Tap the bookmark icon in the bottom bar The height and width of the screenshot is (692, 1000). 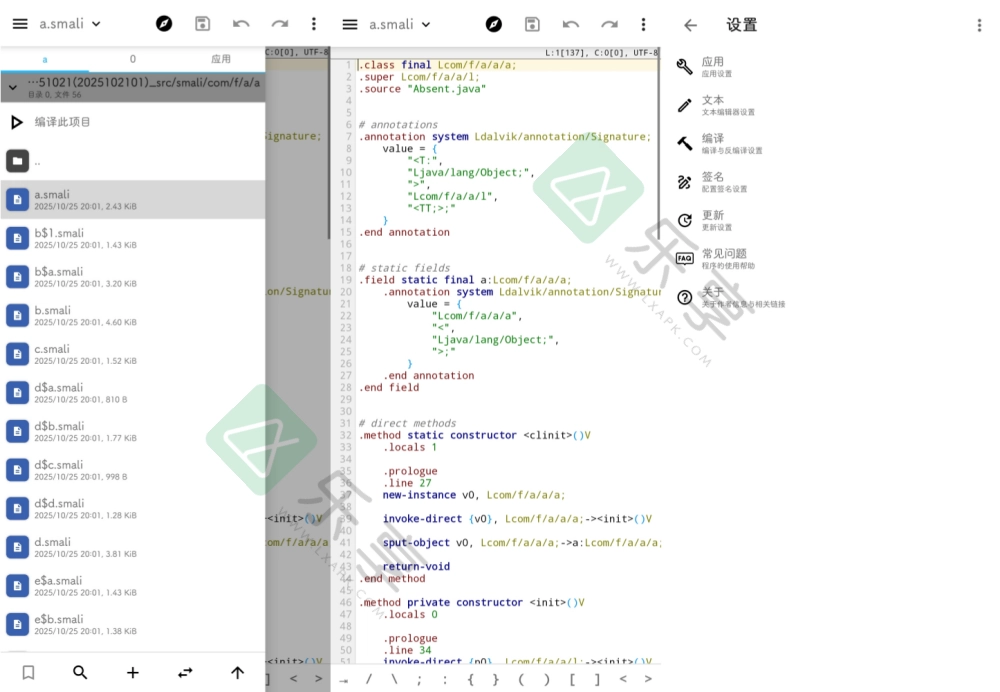28,672
